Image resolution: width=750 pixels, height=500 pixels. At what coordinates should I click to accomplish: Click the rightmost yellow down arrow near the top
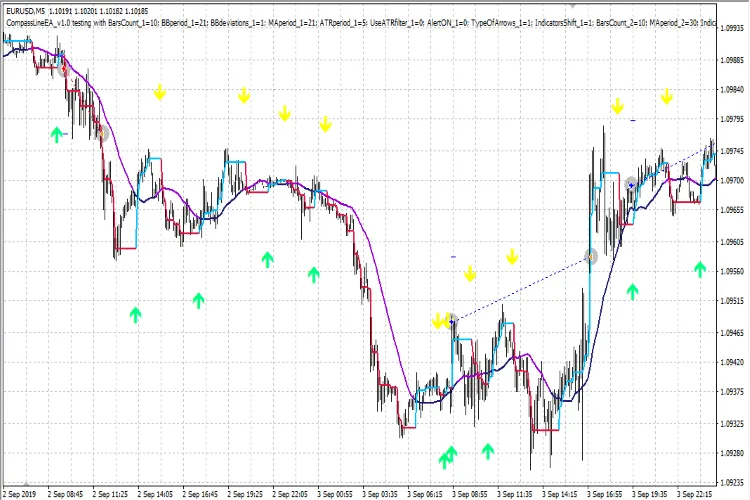pyautogui.click(x=667, y=96)
